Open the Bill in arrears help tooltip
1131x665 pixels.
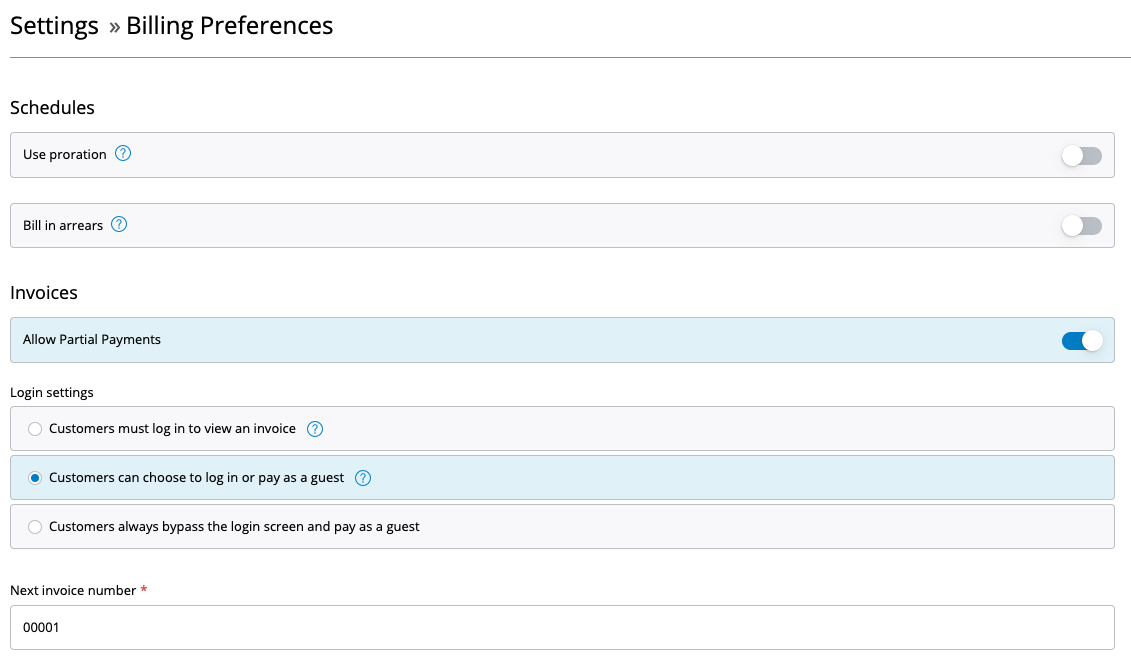[119, 224]
